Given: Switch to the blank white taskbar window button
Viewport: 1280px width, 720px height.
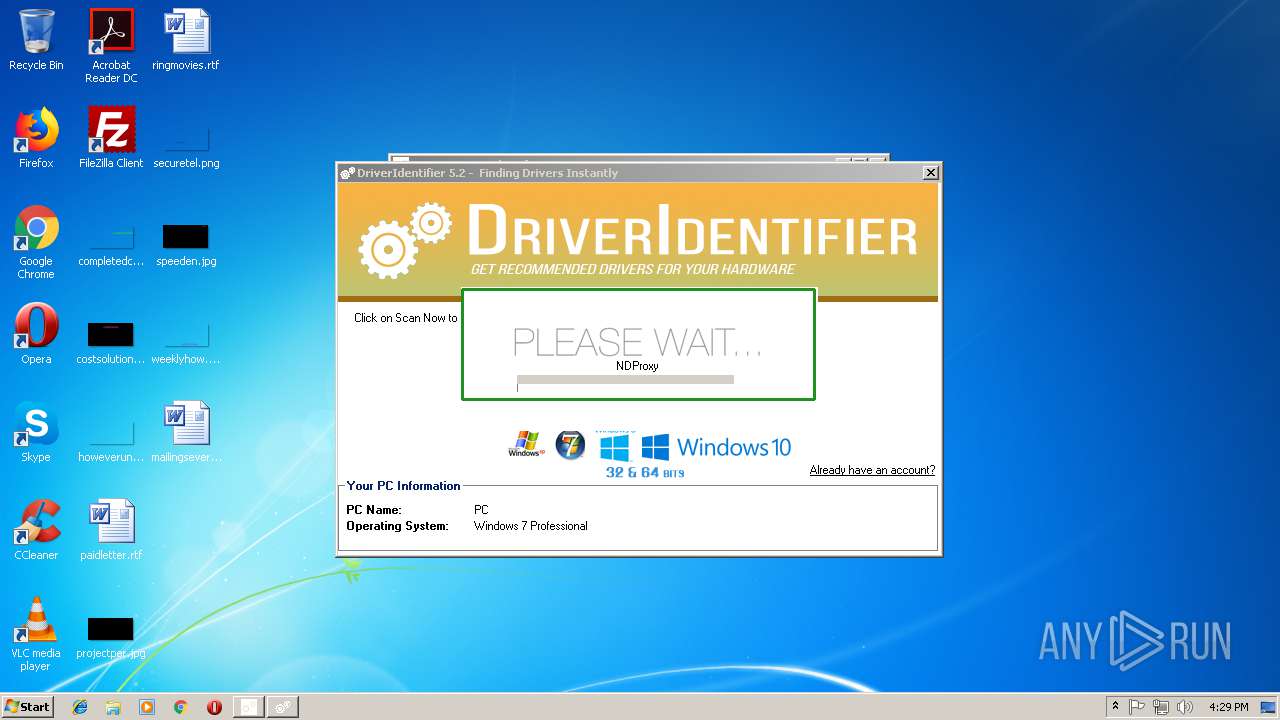Looking at the screenshot, I should coord(248,707).
